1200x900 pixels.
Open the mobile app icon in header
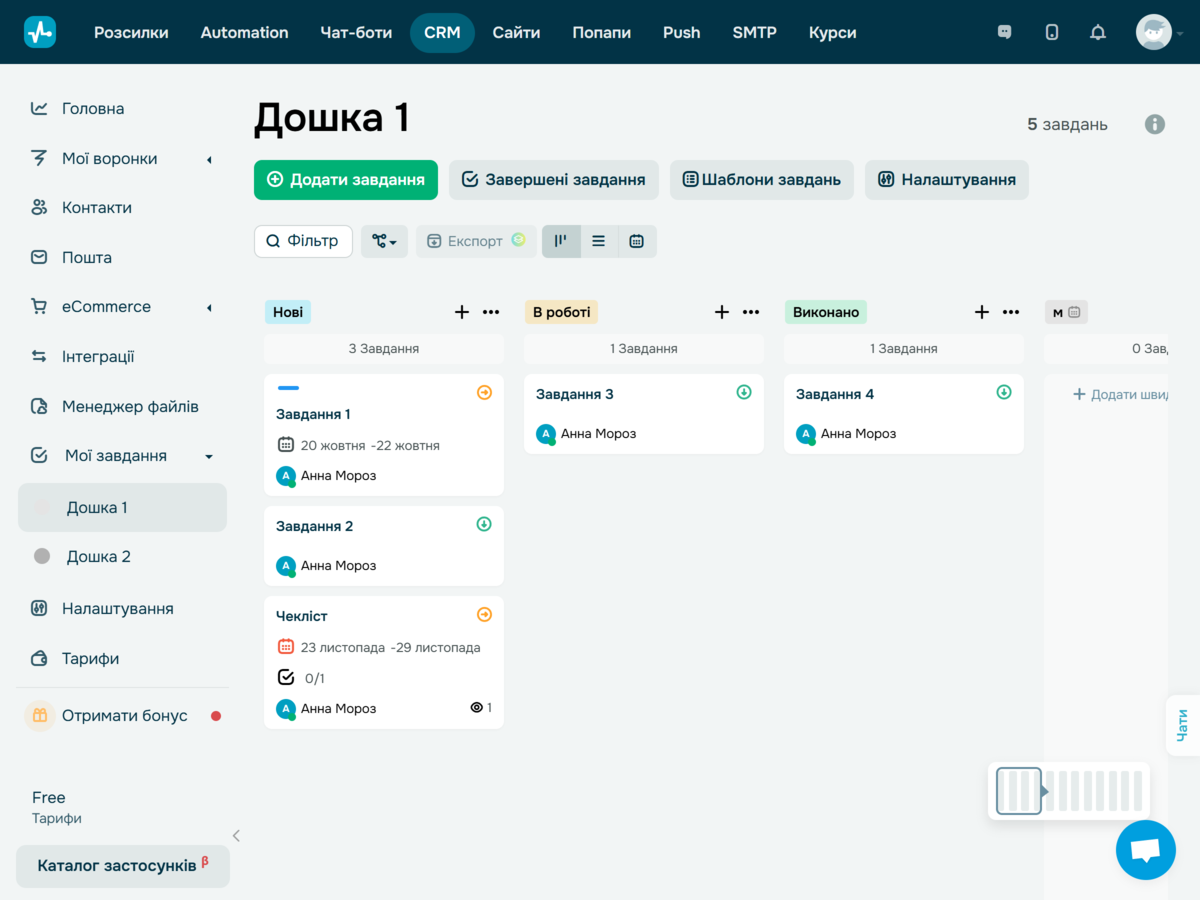tap(1051, 32)
